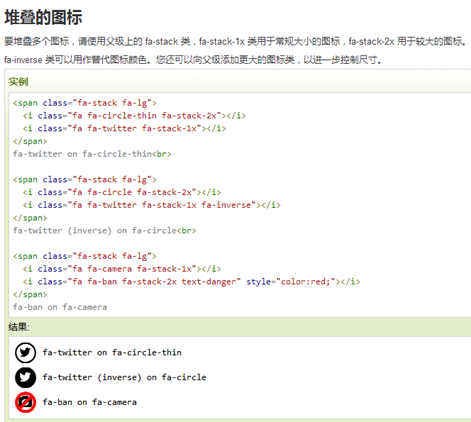The width and height of the screenshot is (471, 422).
Task: Click result text fa-ban on fa-camera
Action: tap(90, 402)
